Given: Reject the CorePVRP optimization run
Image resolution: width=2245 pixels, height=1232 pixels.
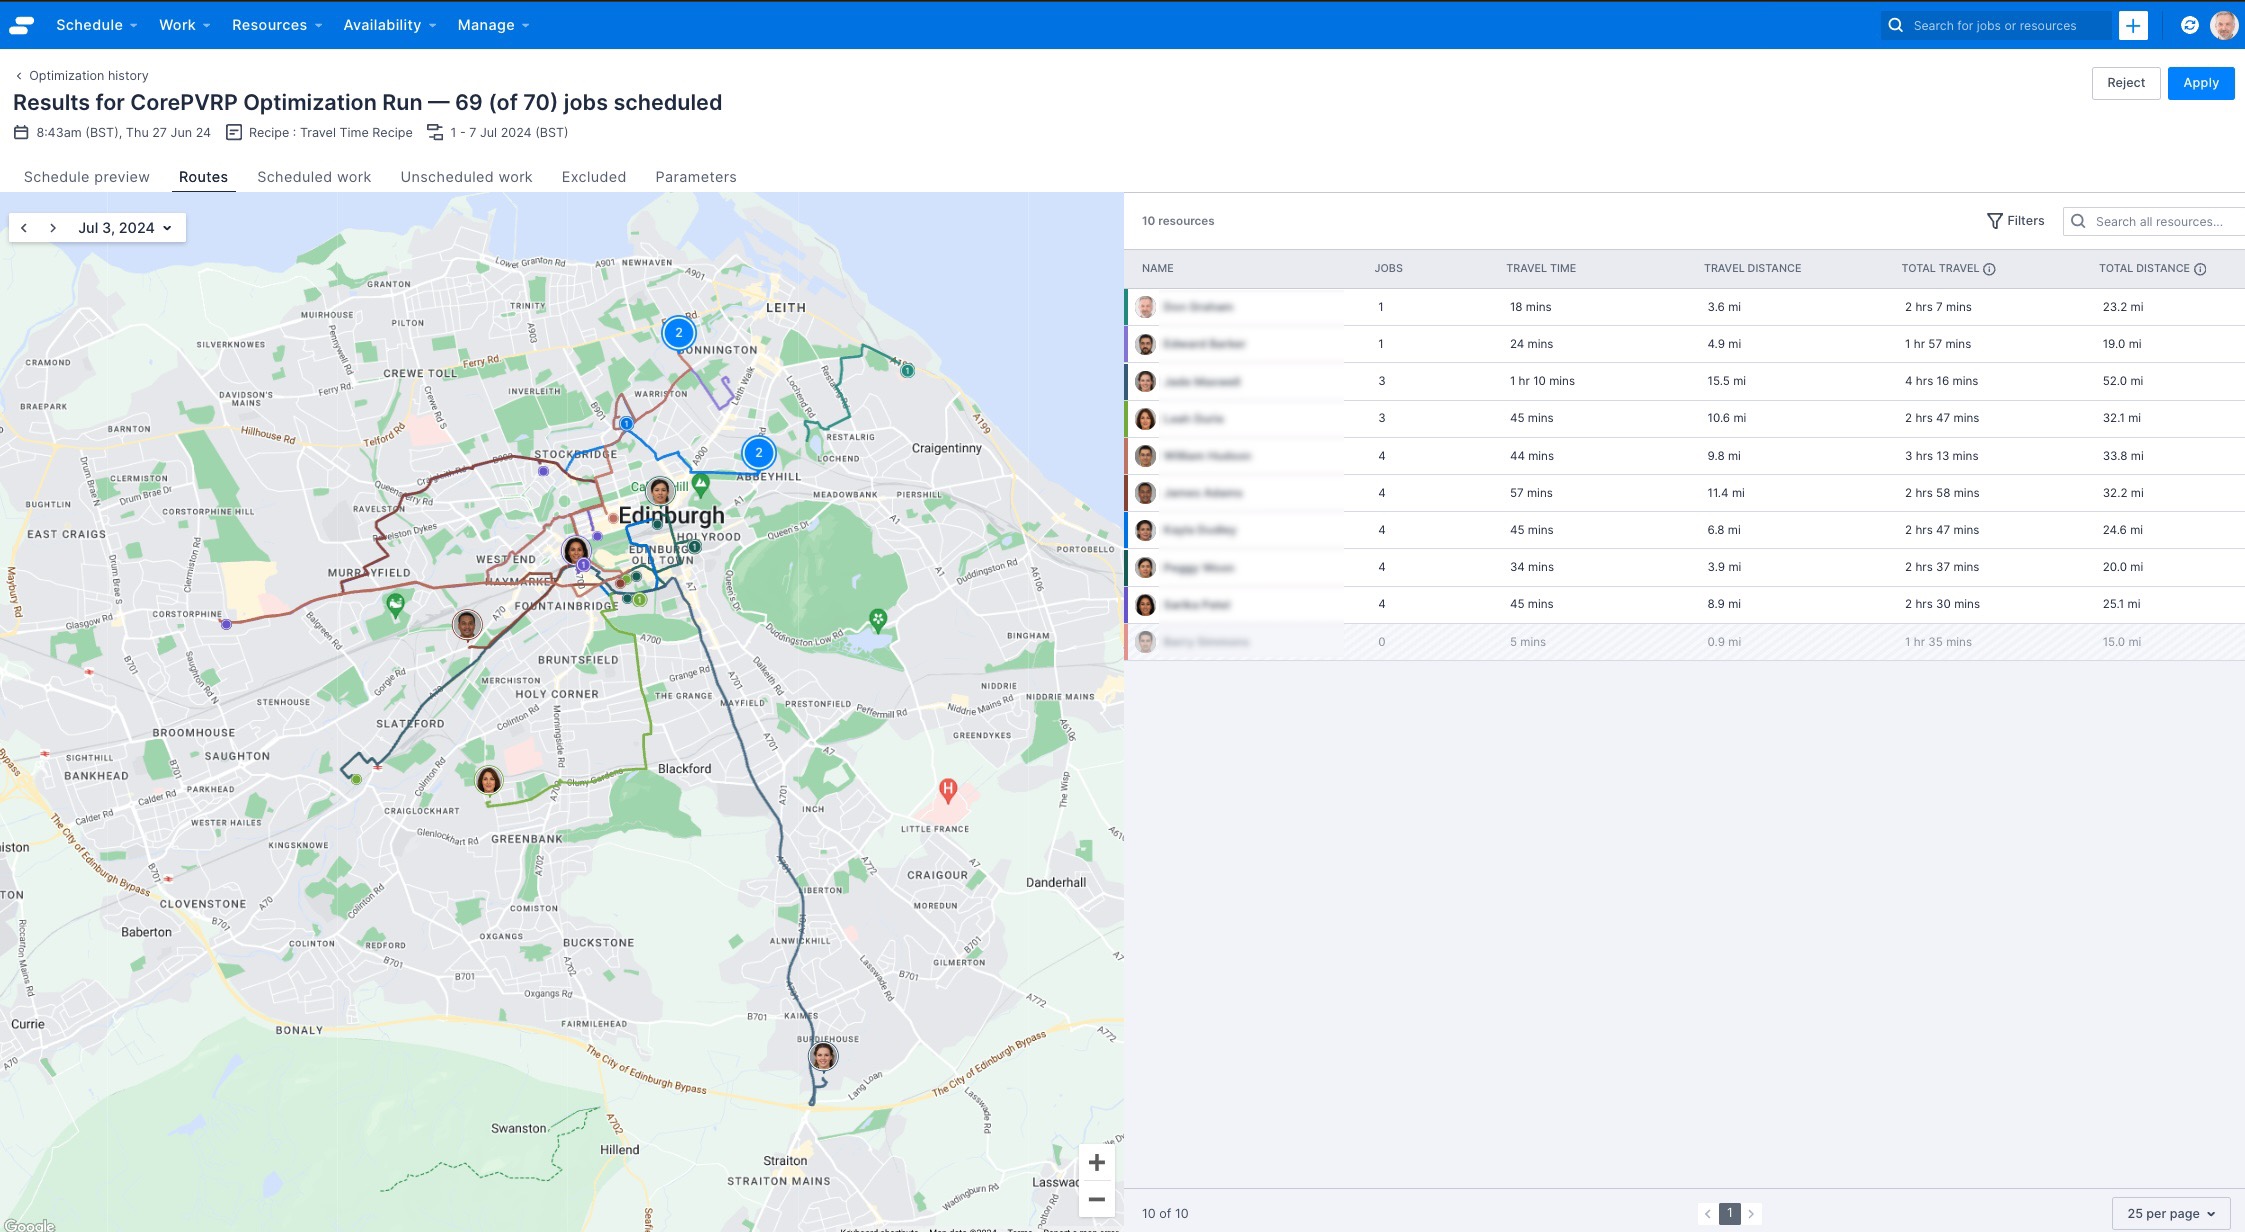Looking at the screenshot, I should (2126, 83).
